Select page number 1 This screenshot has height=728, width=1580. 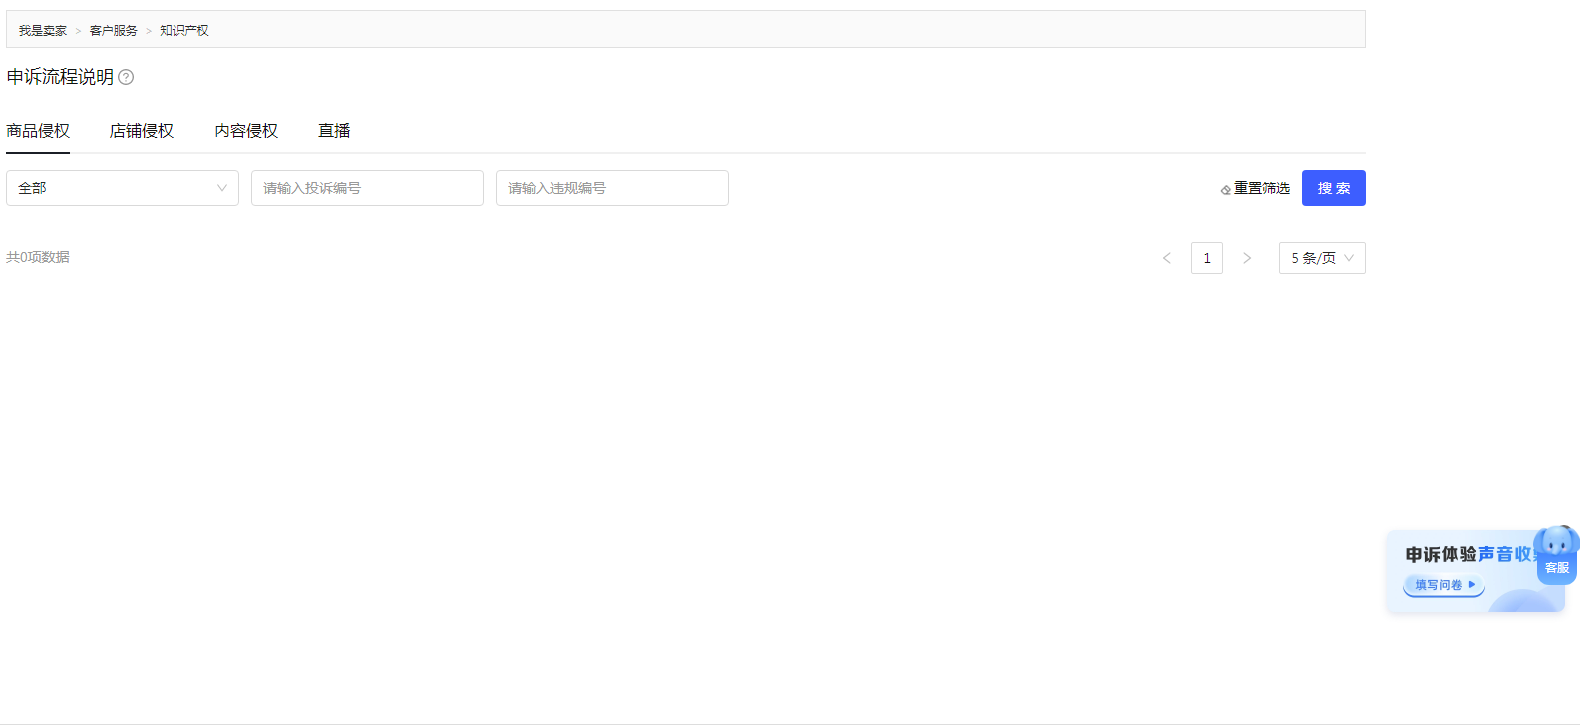tap(1207, 258)
